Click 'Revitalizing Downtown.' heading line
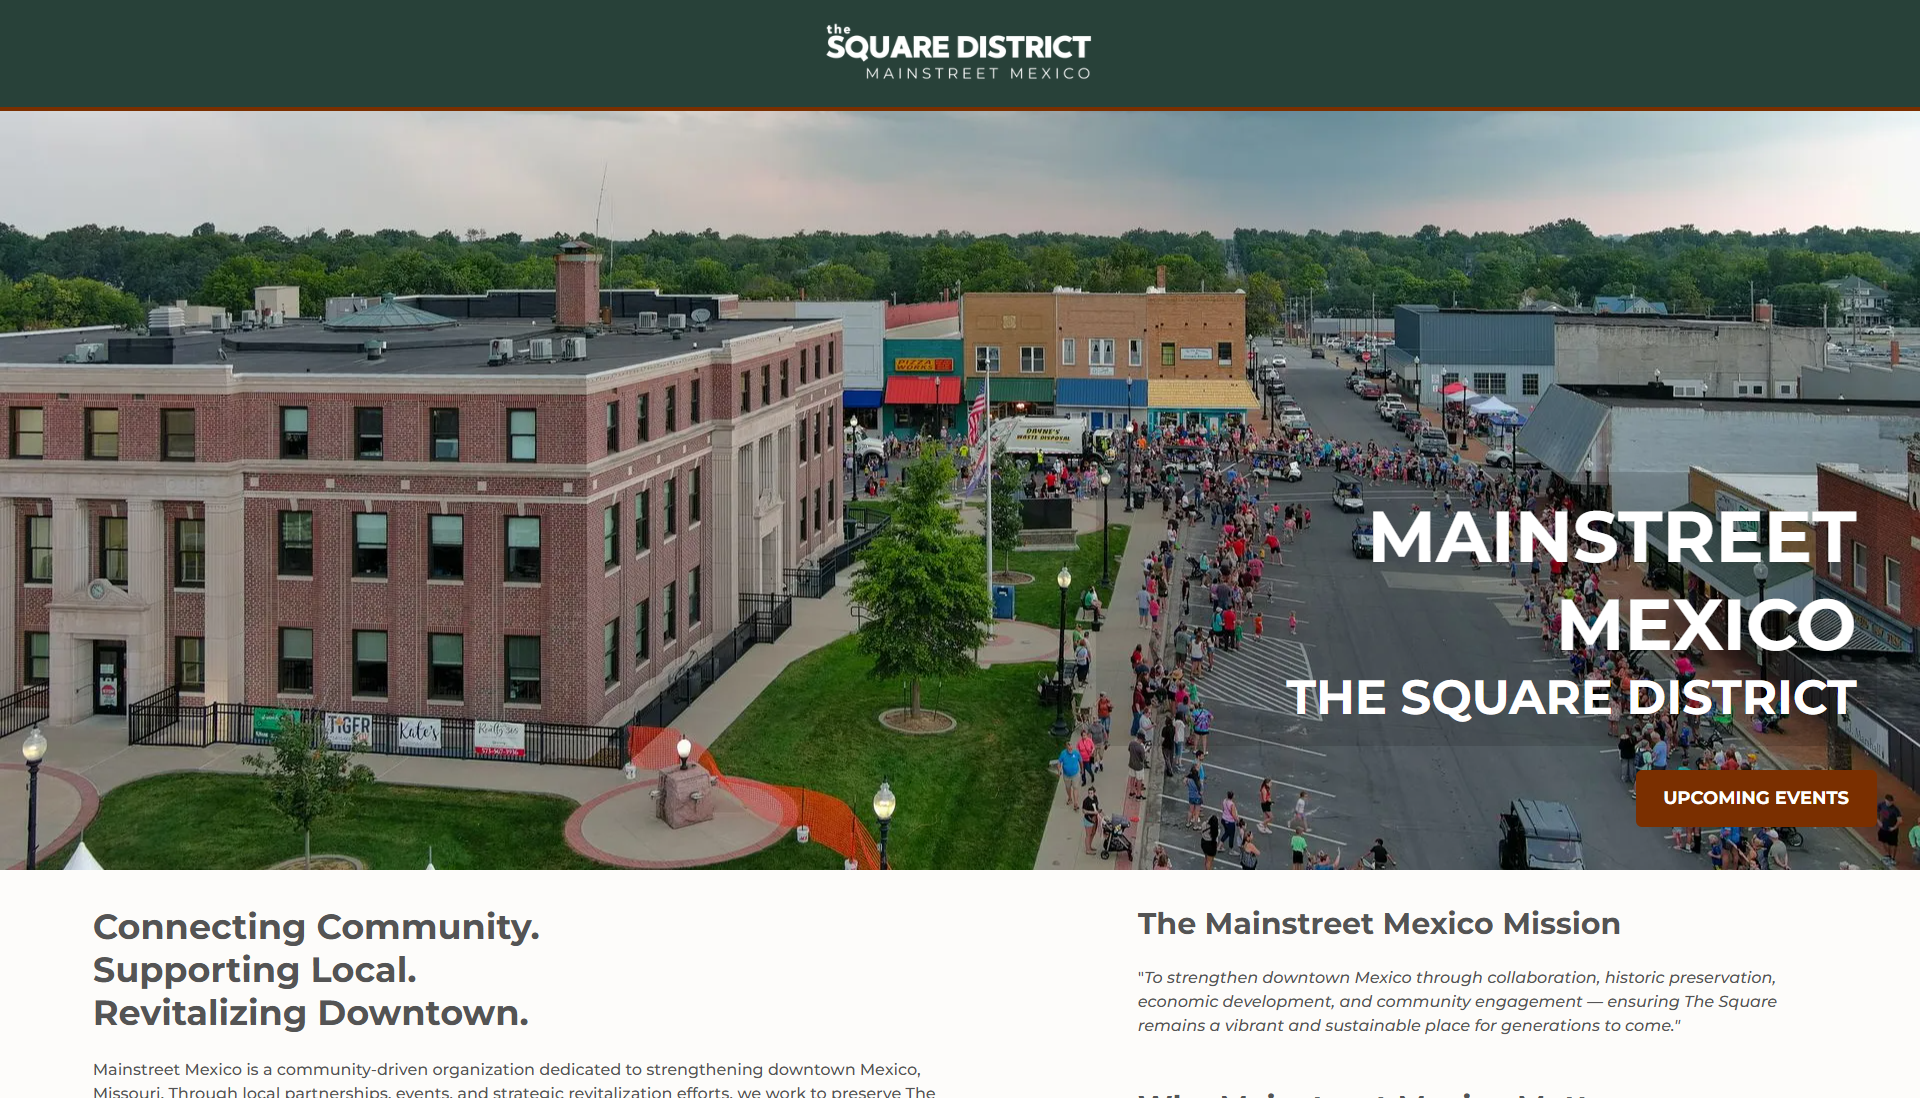 point(311,1013)
